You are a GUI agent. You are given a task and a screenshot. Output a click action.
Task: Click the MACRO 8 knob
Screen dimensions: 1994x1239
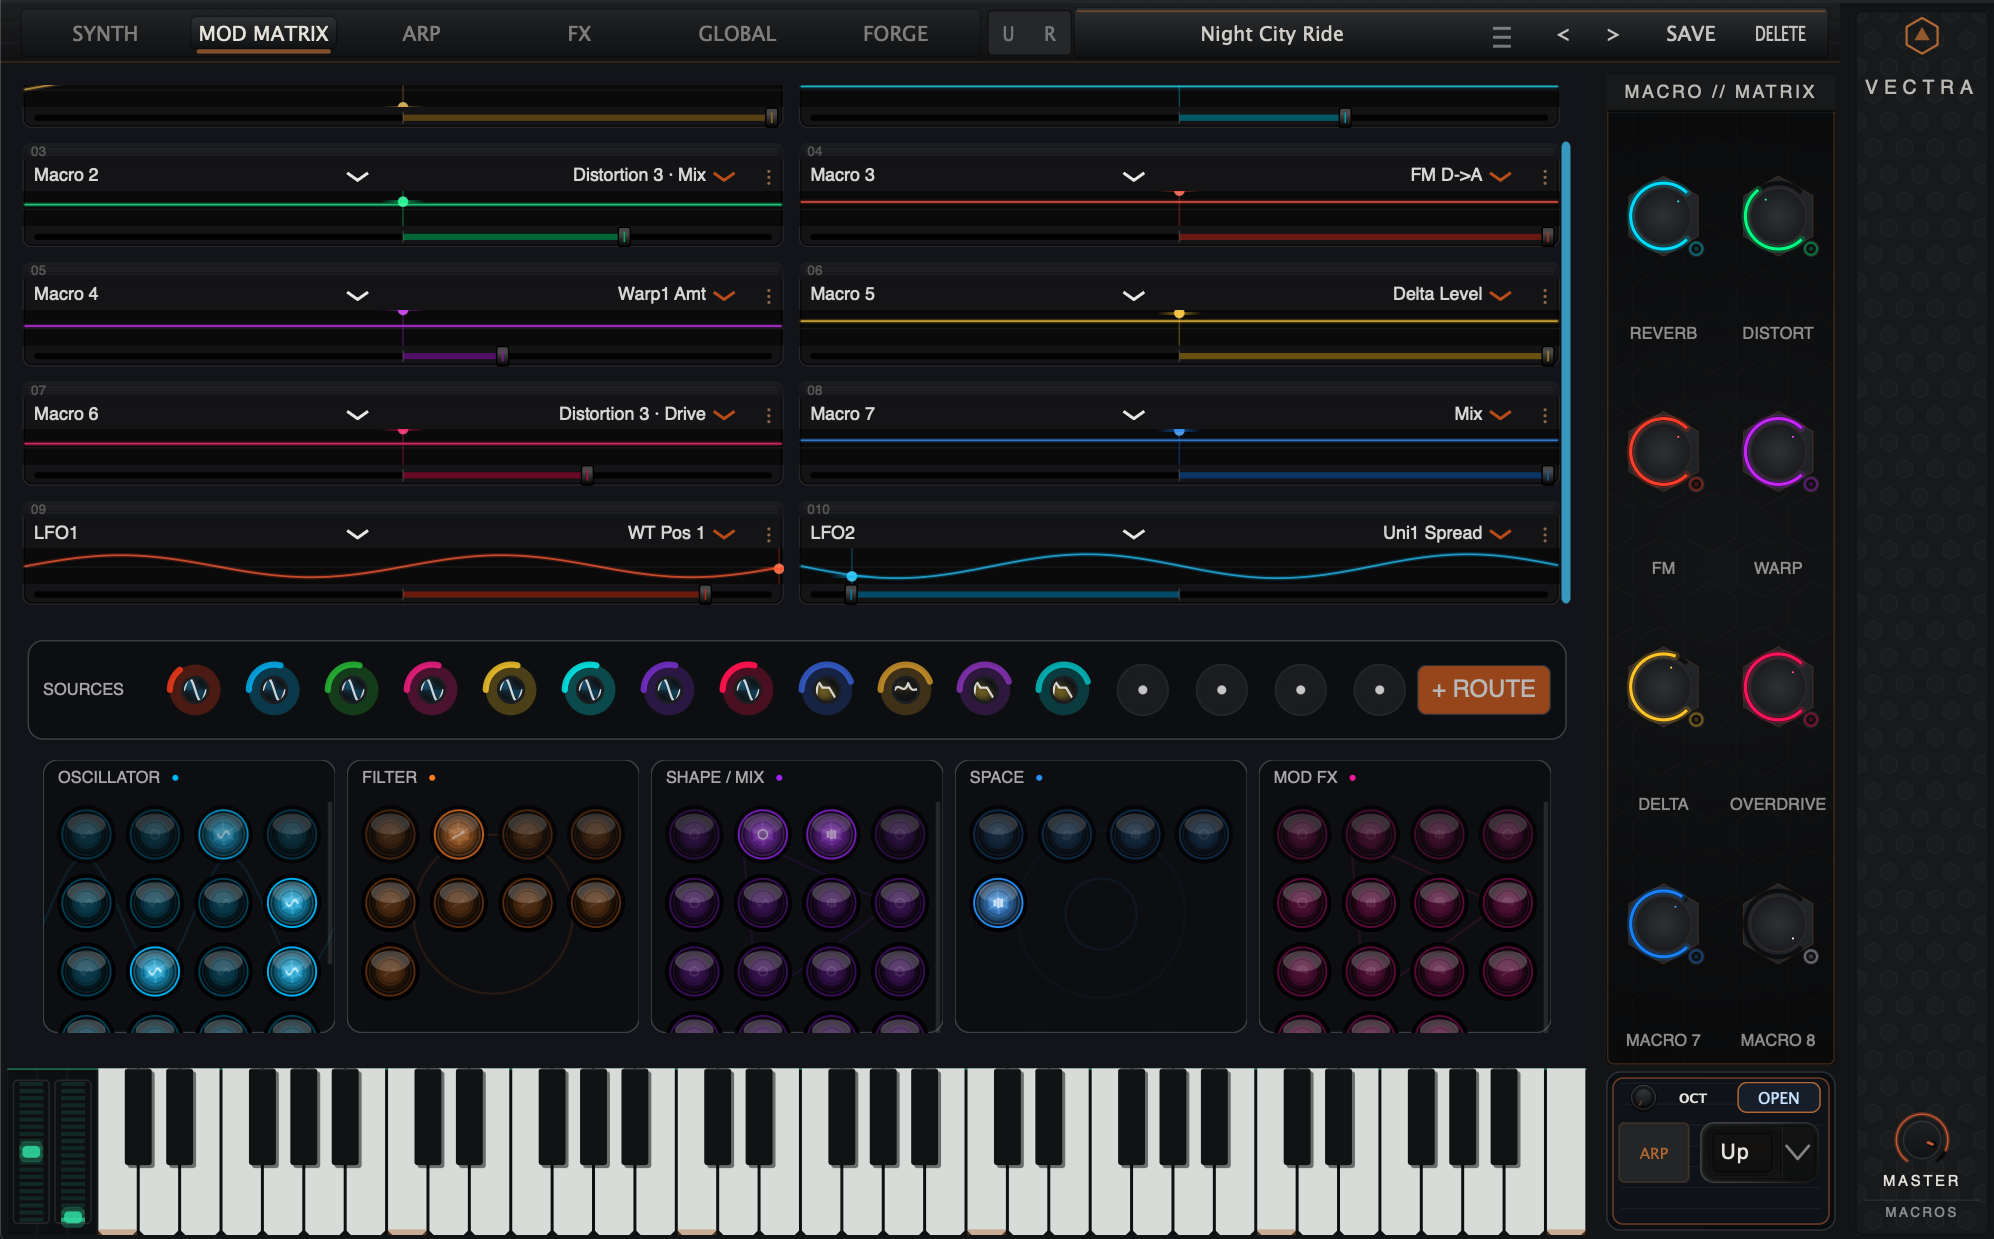1777,923
